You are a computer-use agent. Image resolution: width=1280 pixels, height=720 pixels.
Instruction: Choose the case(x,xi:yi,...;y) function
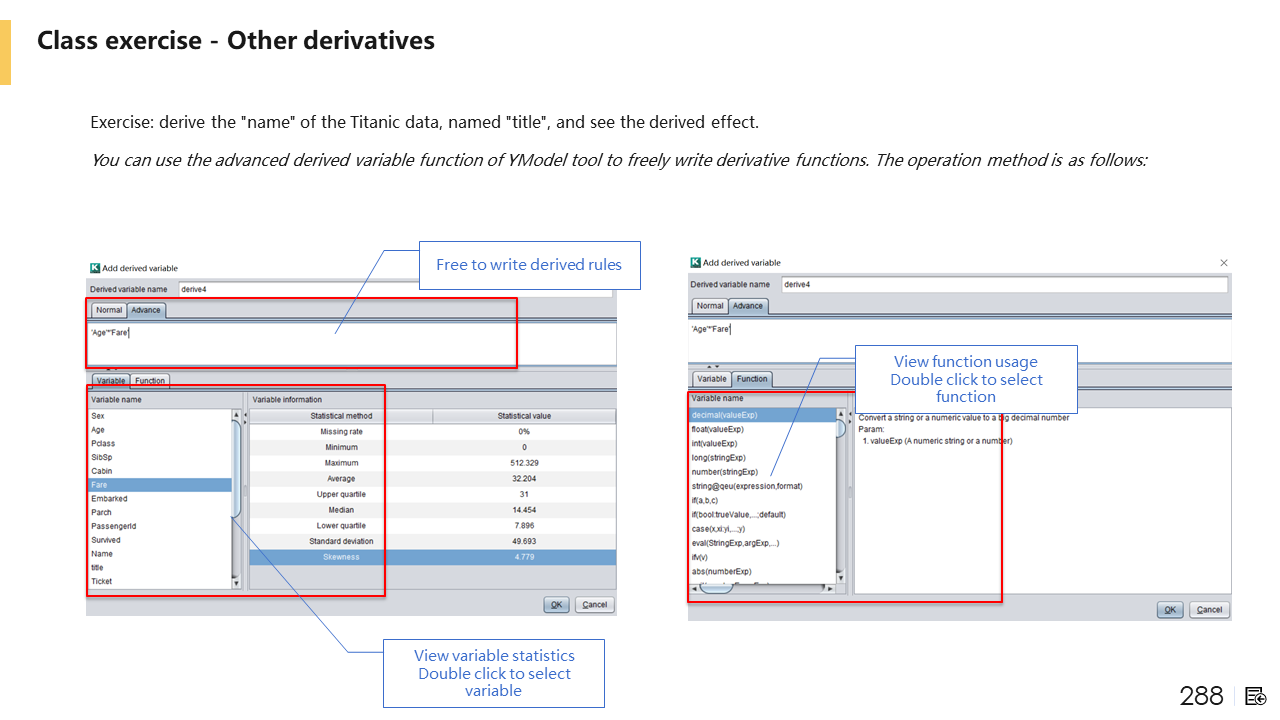coord(718,529)
